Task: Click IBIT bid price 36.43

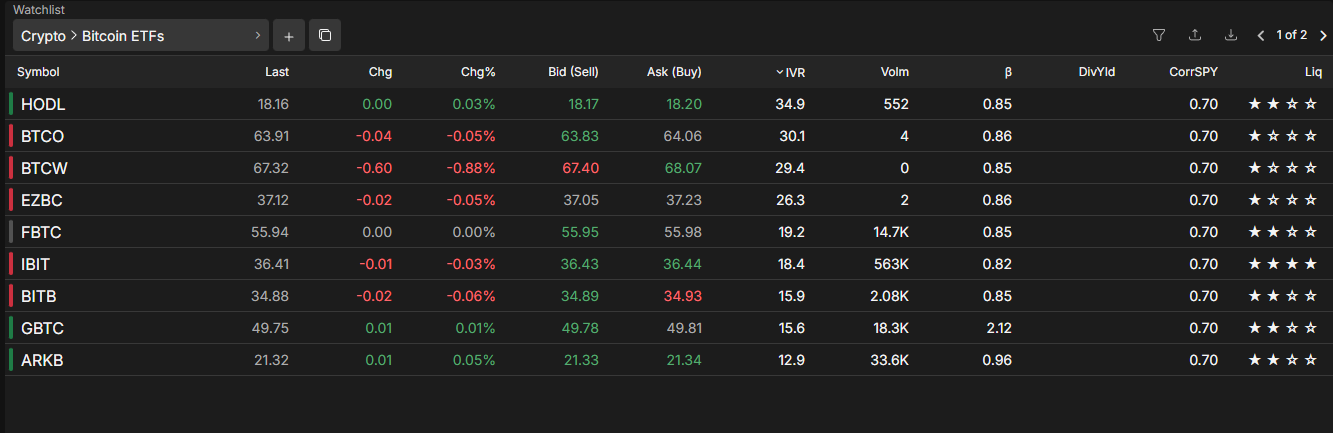Action: [x=581, y=264]
